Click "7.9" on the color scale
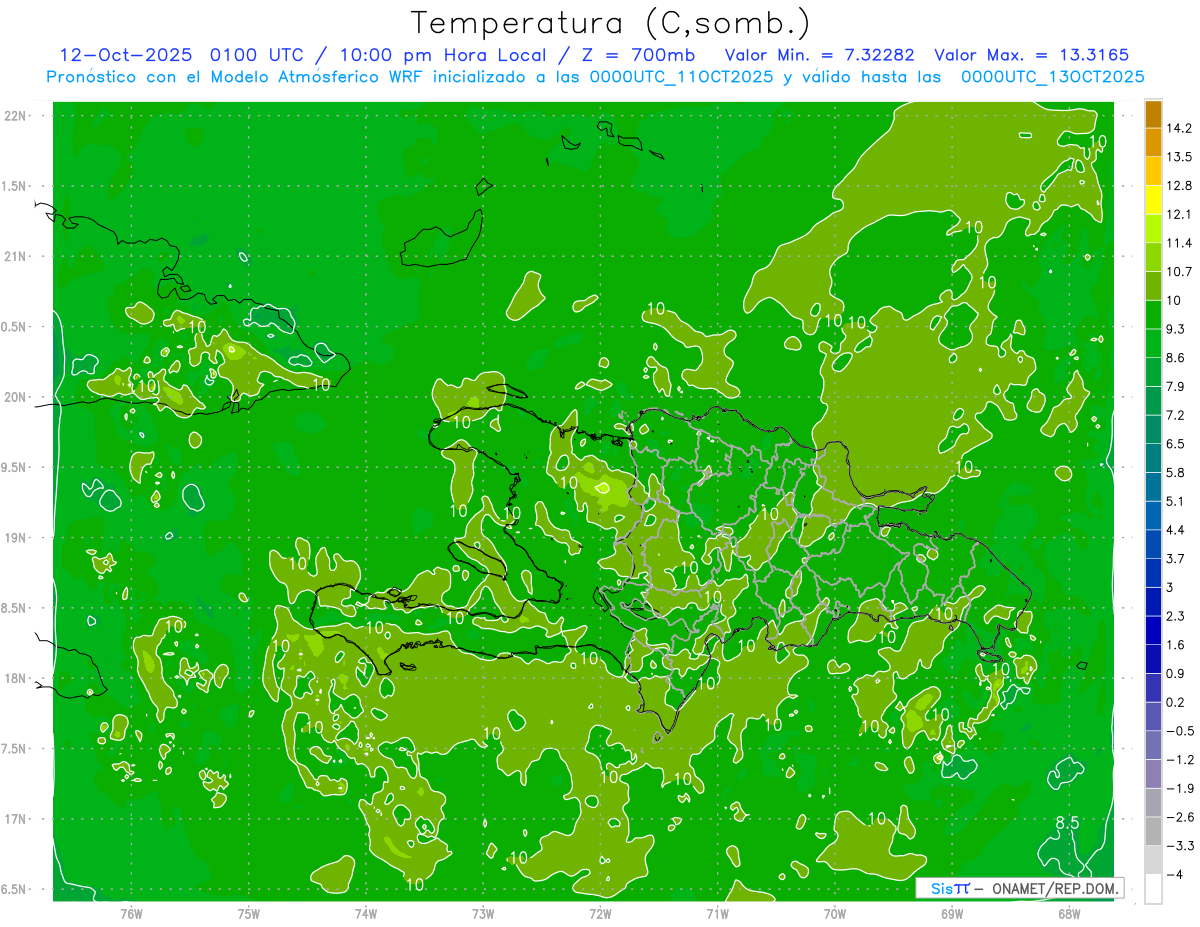This screenshot has height=927, width=1200. tap(1176, 387)
